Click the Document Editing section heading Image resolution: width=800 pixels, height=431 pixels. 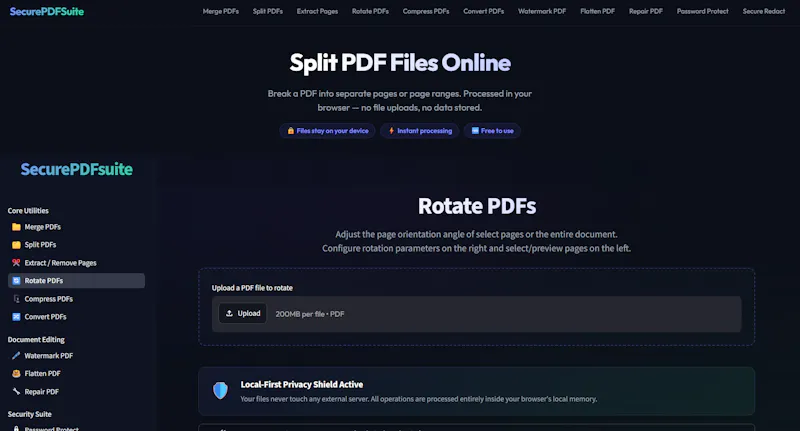36,340
